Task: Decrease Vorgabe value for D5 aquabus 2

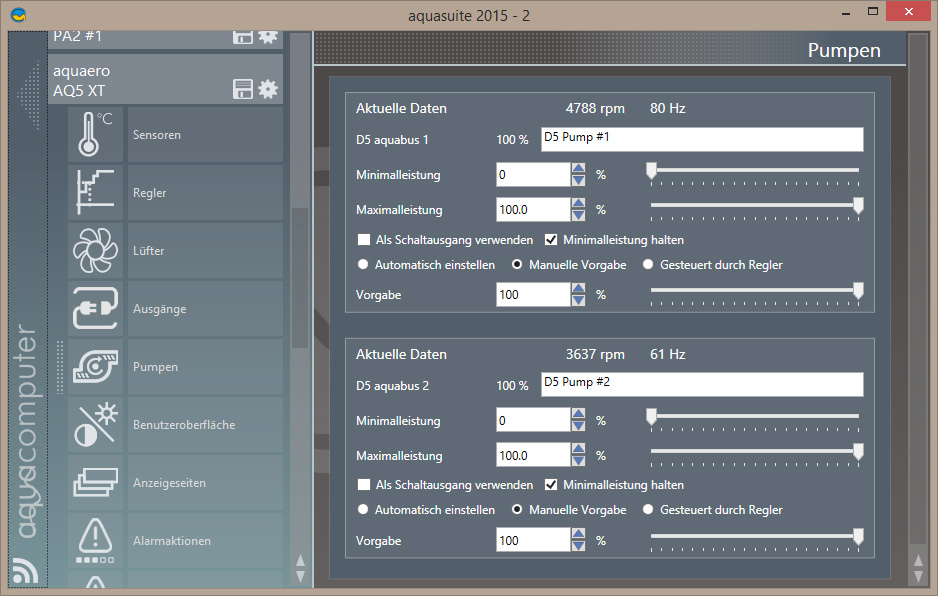Action: click(578, 547)
